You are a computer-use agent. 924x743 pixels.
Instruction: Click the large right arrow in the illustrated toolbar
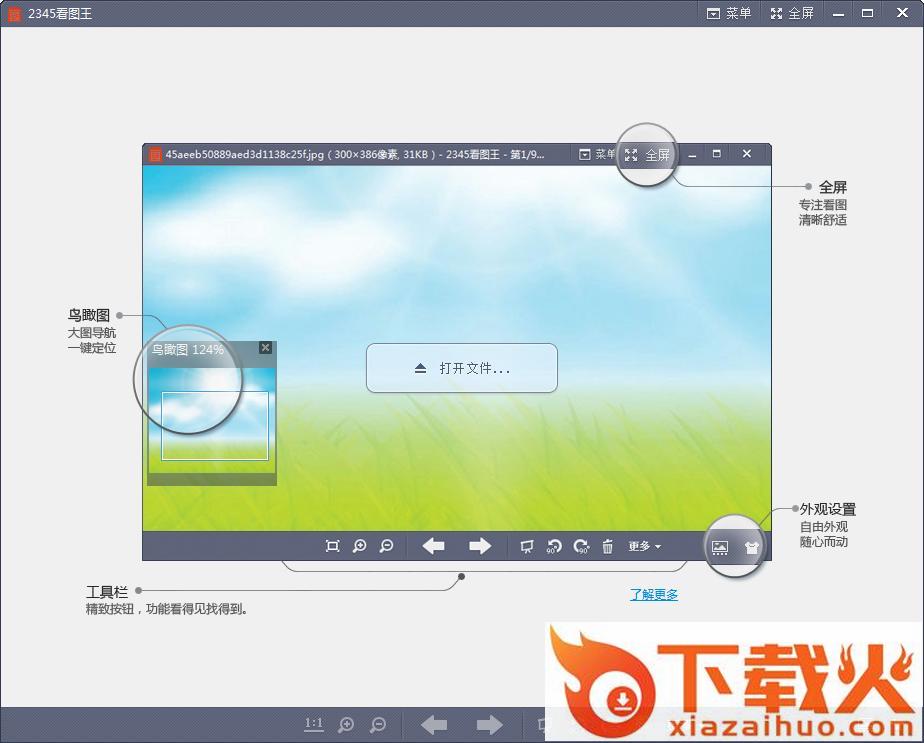(480, 546)
